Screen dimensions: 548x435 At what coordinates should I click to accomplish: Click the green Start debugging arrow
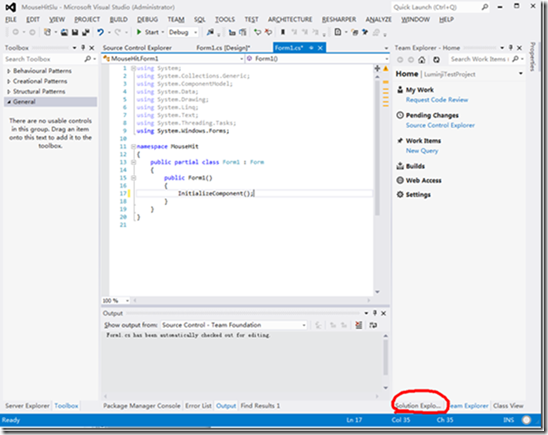(x=139, y=32)
